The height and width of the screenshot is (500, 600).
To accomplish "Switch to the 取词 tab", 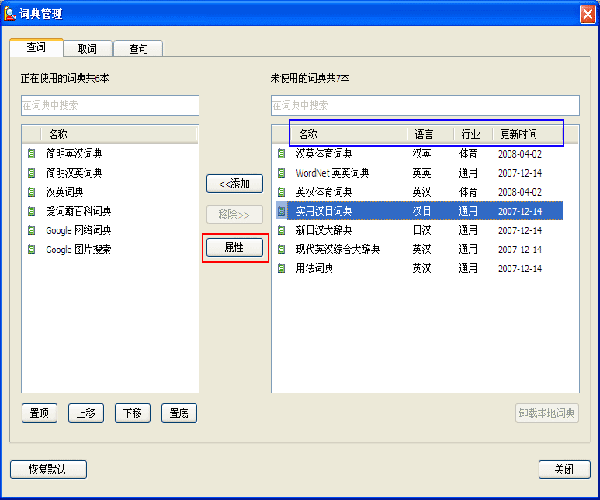I will click(x=88, y=49).
